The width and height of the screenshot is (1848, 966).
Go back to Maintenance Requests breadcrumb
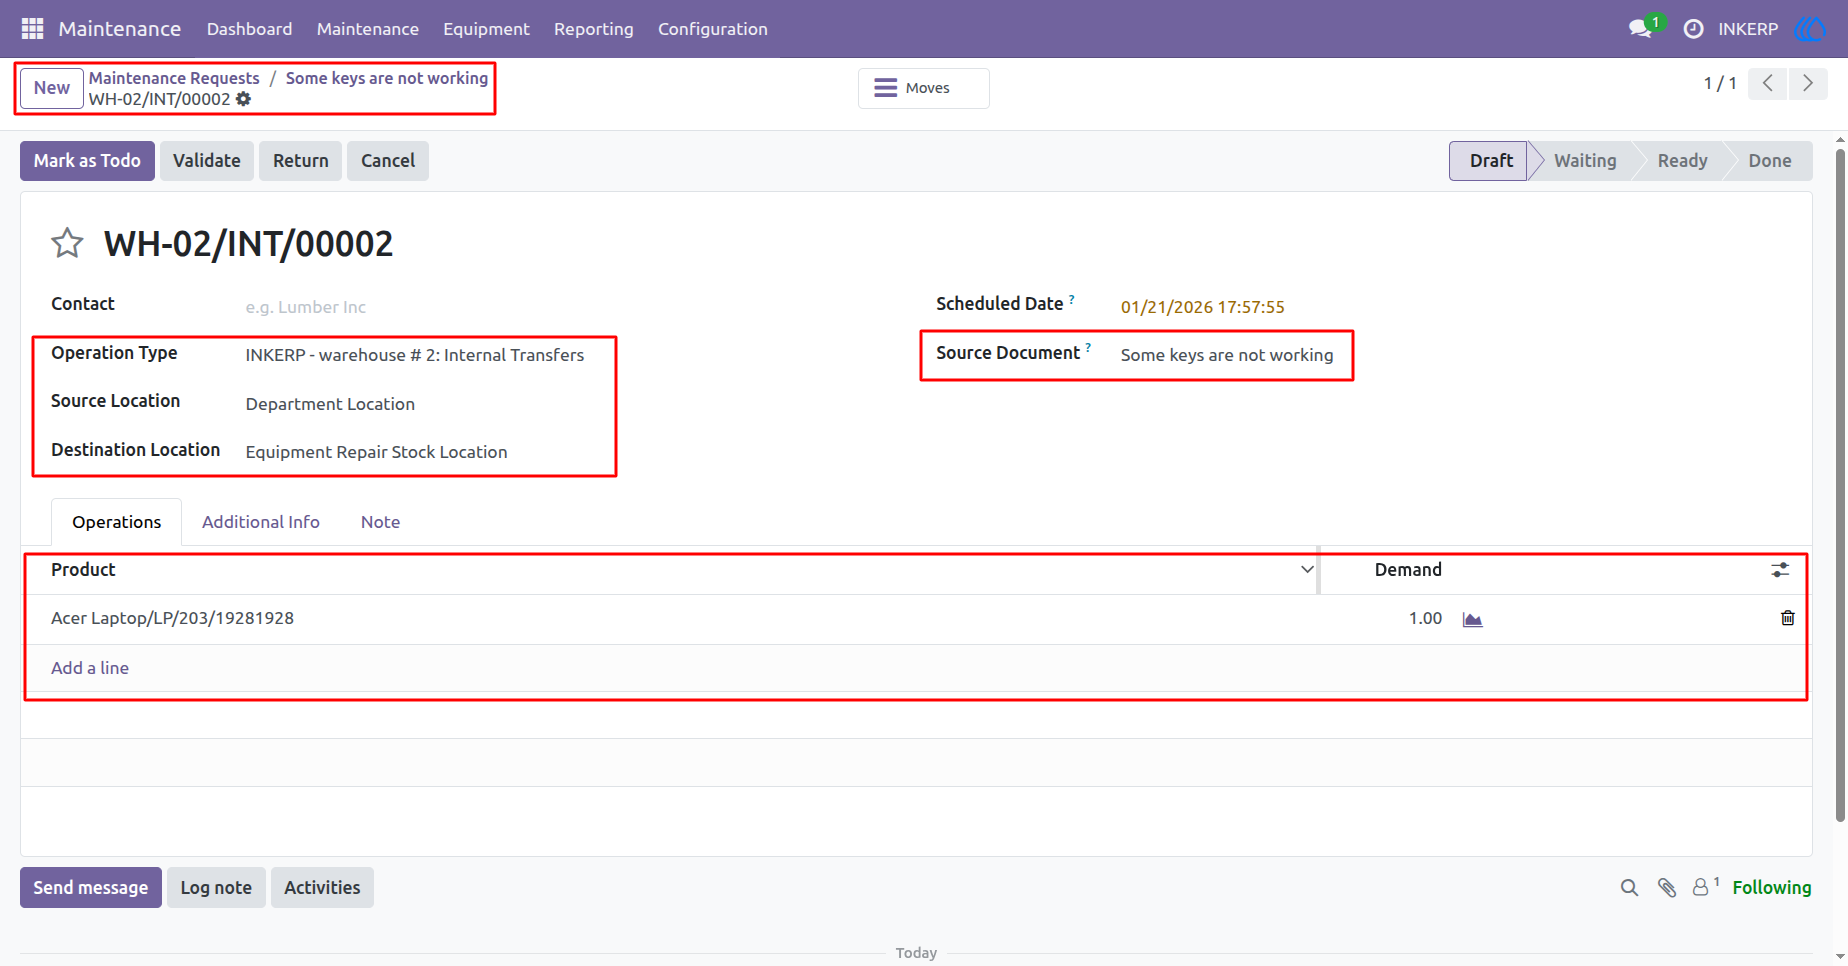coord(174,78)
